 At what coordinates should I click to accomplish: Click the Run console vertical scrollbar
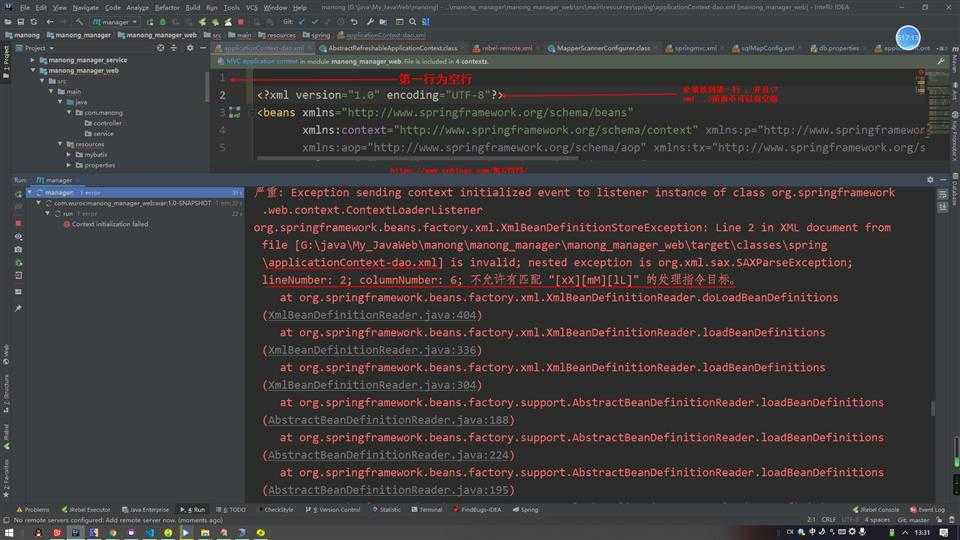click(x=932, y=408)
